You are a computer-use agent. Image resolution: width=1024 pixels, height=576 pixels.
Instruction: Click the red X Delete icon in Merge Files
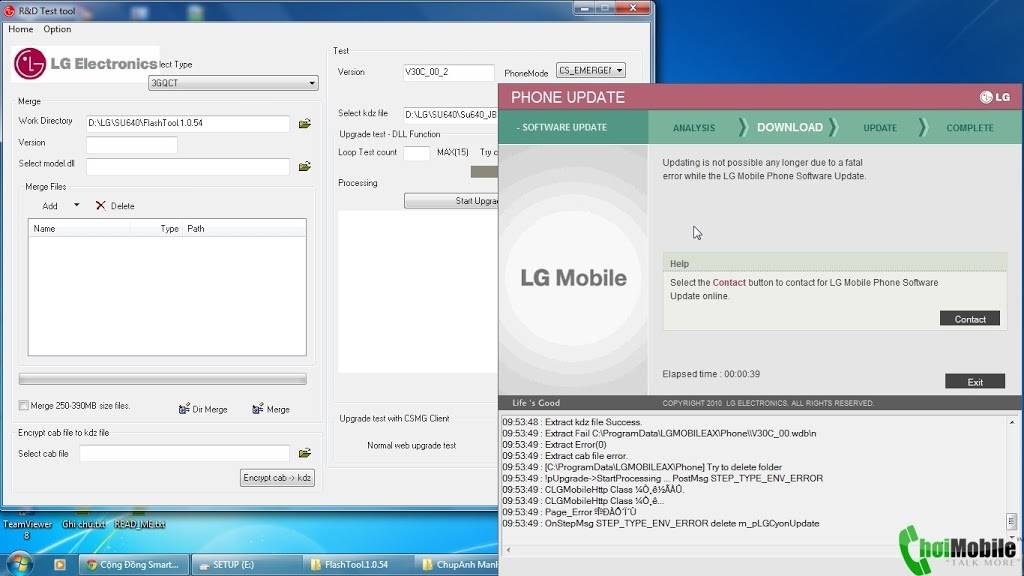(101, 206)
